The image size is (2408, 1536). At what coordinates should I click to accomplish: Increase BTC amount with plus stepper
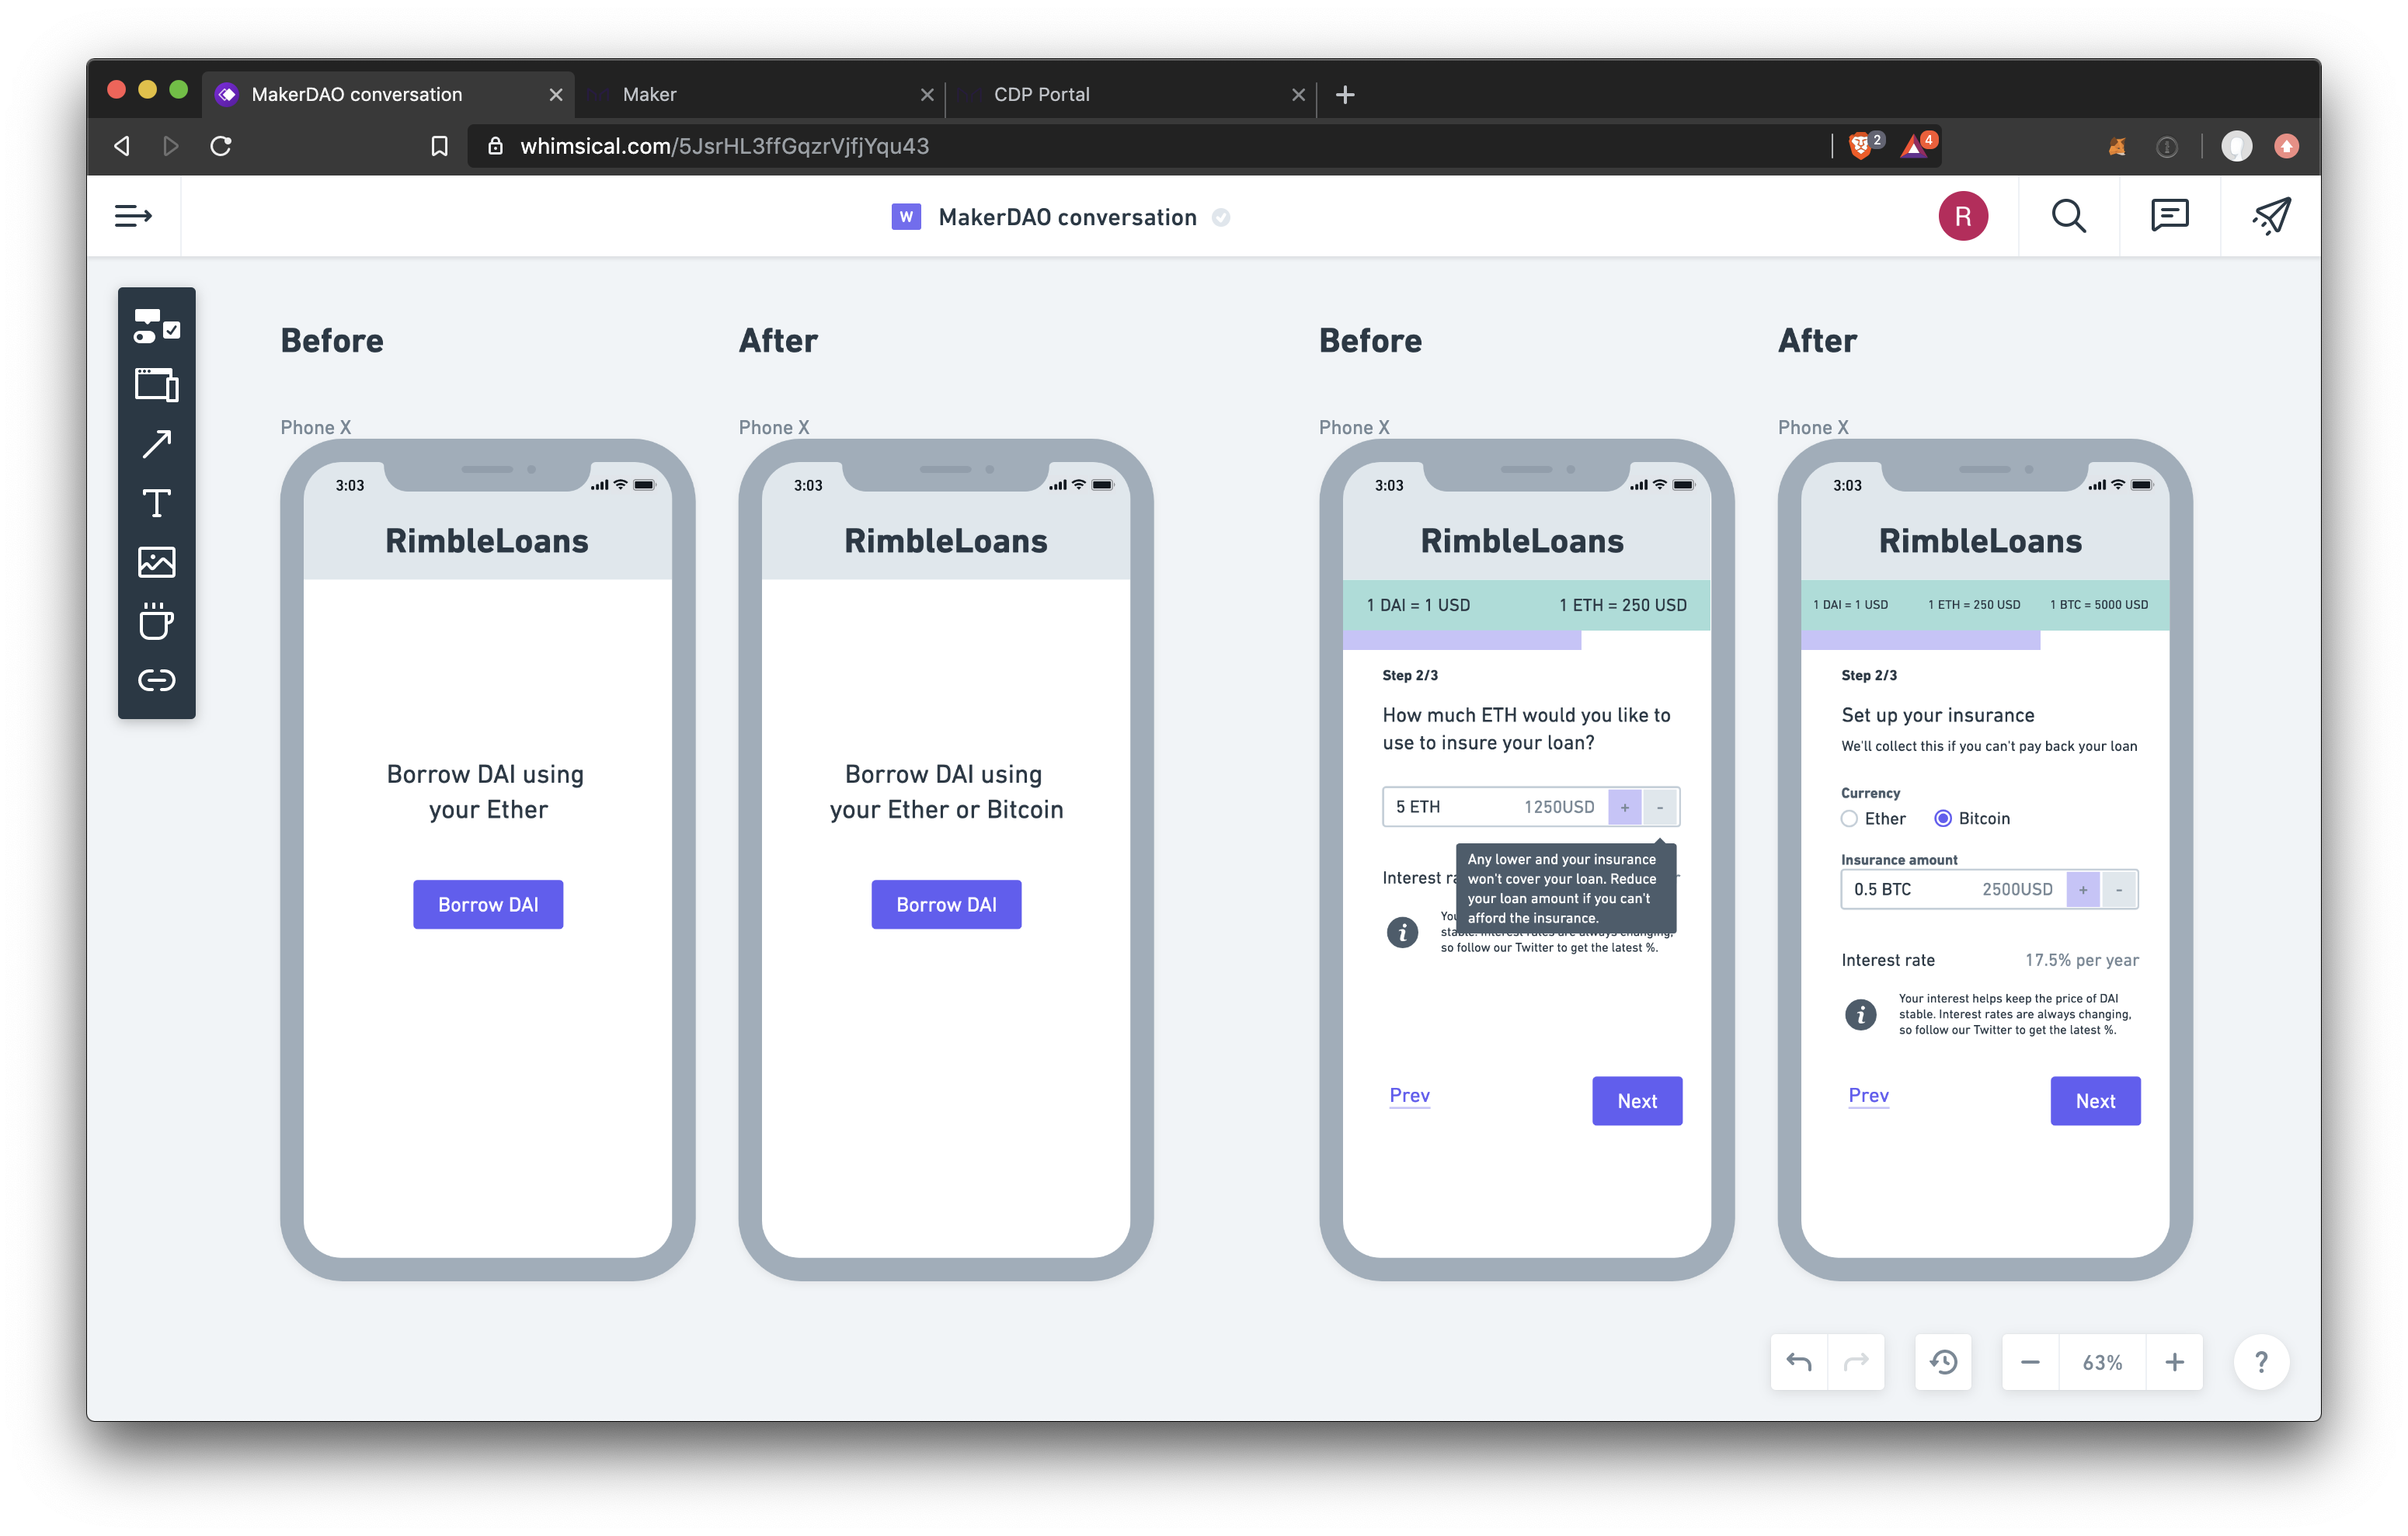[2082, 889]
